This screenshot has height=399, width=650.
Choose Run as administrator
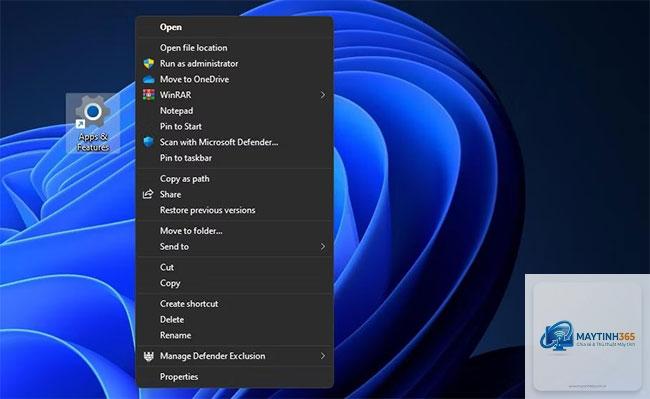pyautogui.click(x=235, y=64)
